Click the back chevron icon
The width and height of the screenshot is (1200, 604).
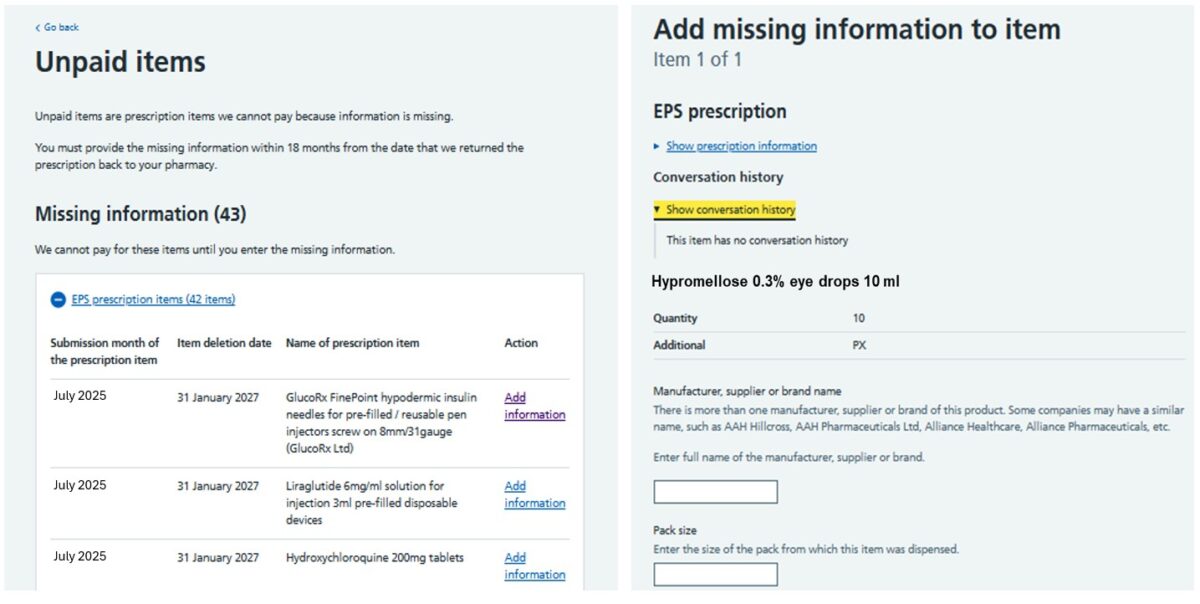pos(38,28)
